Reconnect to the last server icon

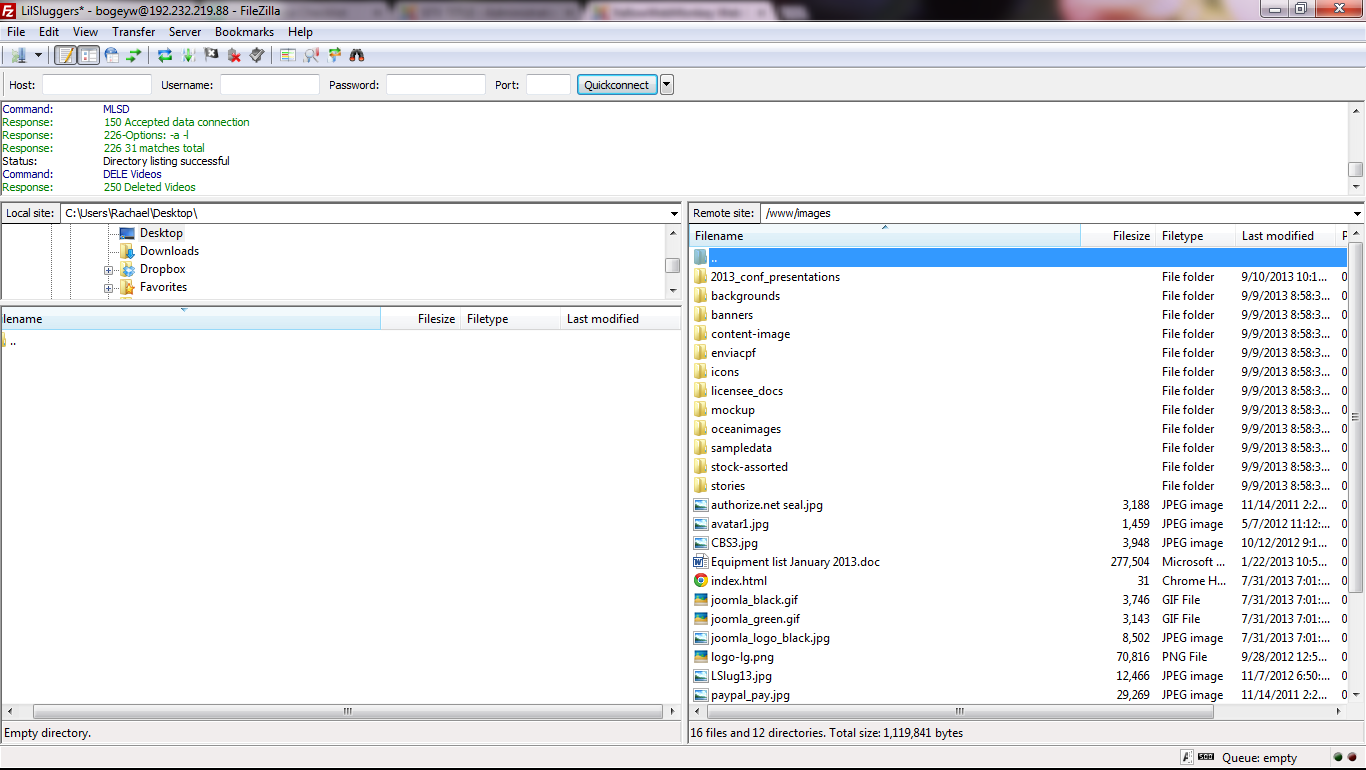(x=257, y=55)
